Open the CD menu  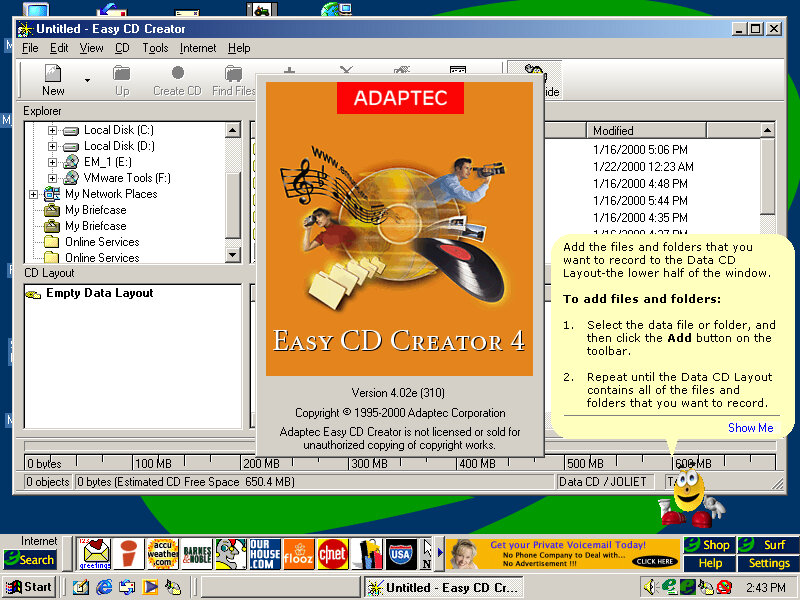[122, 48]
